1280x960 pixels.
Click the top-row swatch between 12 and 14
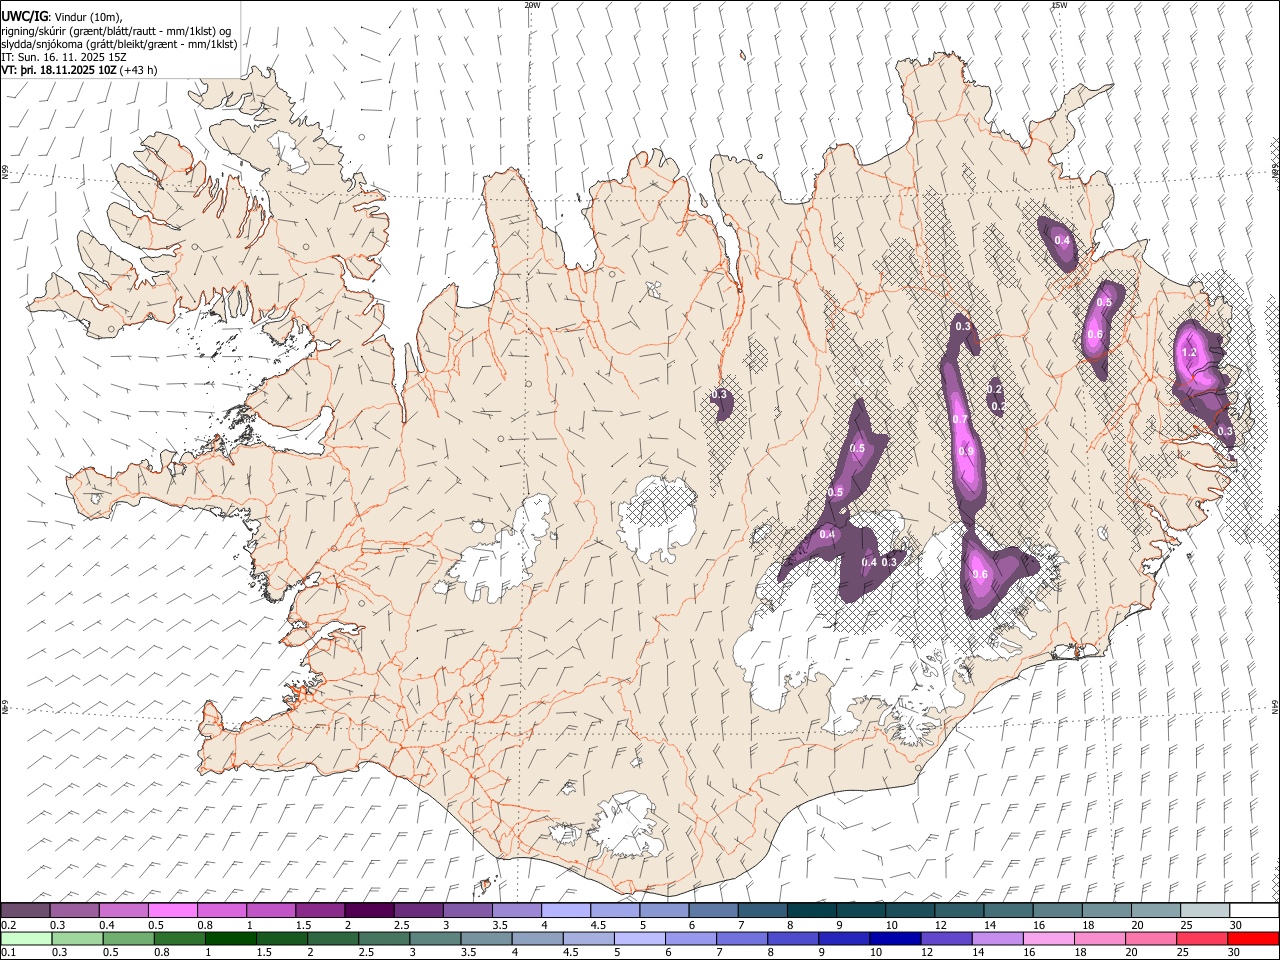point(958,911)
